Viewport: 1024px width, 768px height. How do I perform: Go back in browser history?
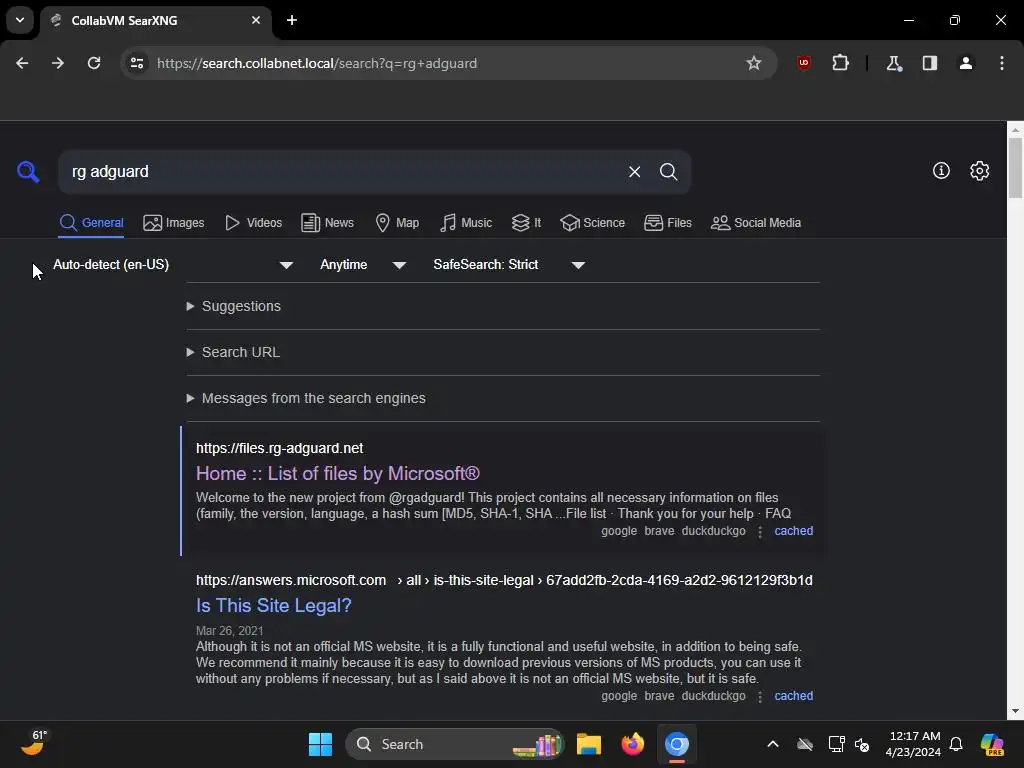pos(22,63)
